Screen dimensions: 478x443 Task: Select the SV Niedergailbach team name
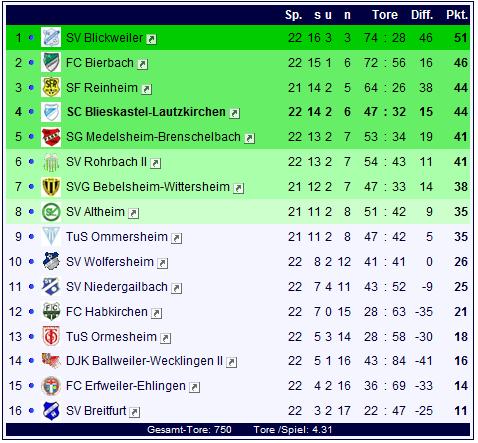coord(117,287)
